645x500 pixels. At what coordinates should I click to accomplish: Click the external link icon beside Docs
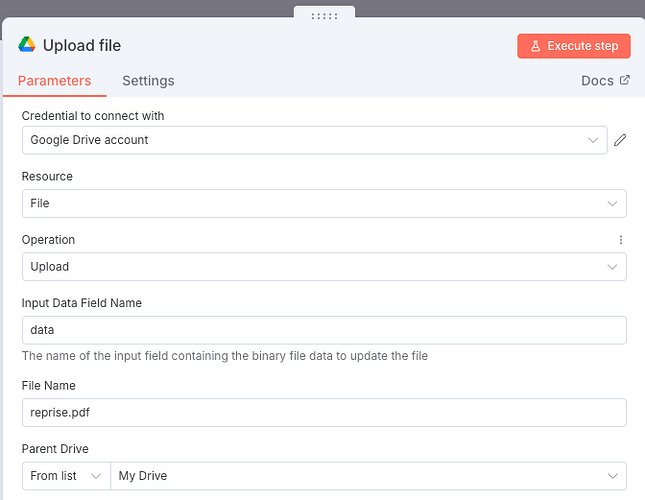click(x=625, y=80)
